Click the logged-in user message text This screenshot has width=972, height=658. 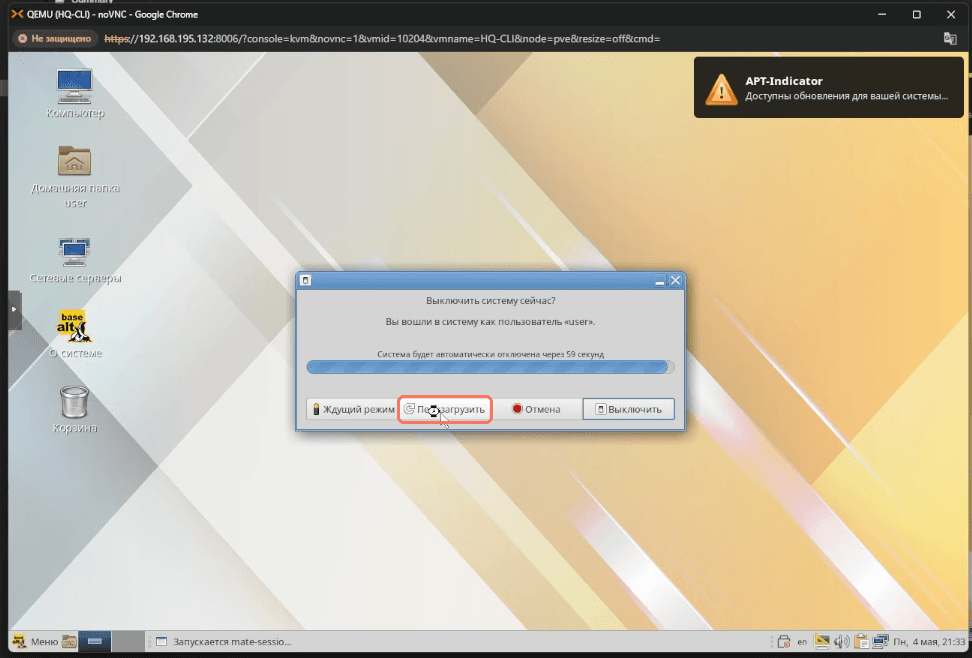[x=490, y=322]
